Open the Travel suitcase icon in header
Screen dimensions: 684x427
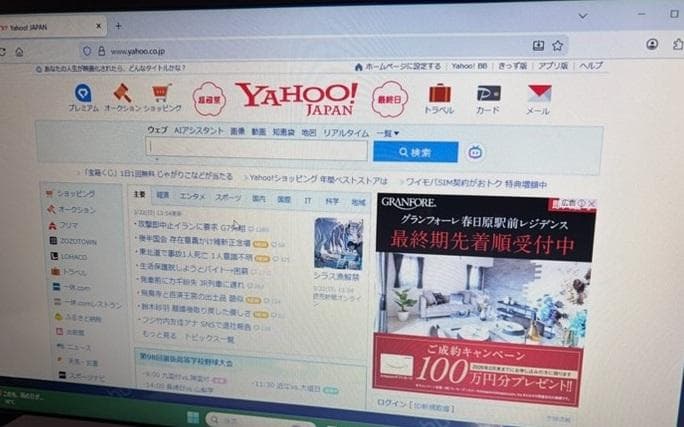(440, 93)
